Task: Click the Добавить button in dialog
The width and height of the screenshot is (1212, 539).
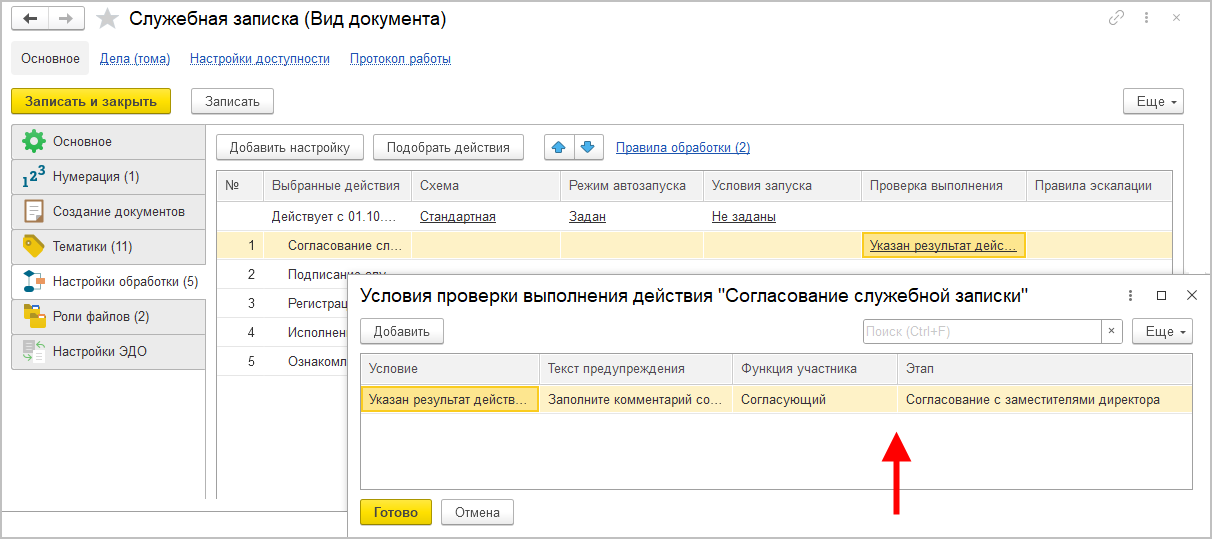Action: [402, 331]
